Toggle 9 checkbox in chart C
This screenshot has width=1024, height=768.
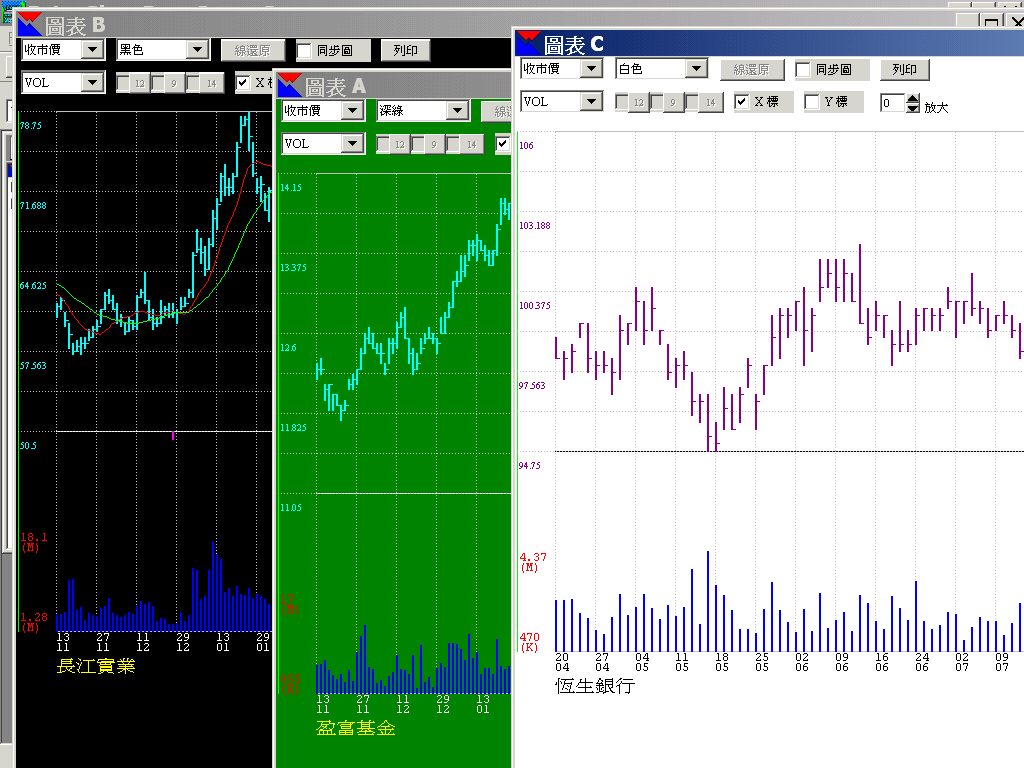point(657,102)
